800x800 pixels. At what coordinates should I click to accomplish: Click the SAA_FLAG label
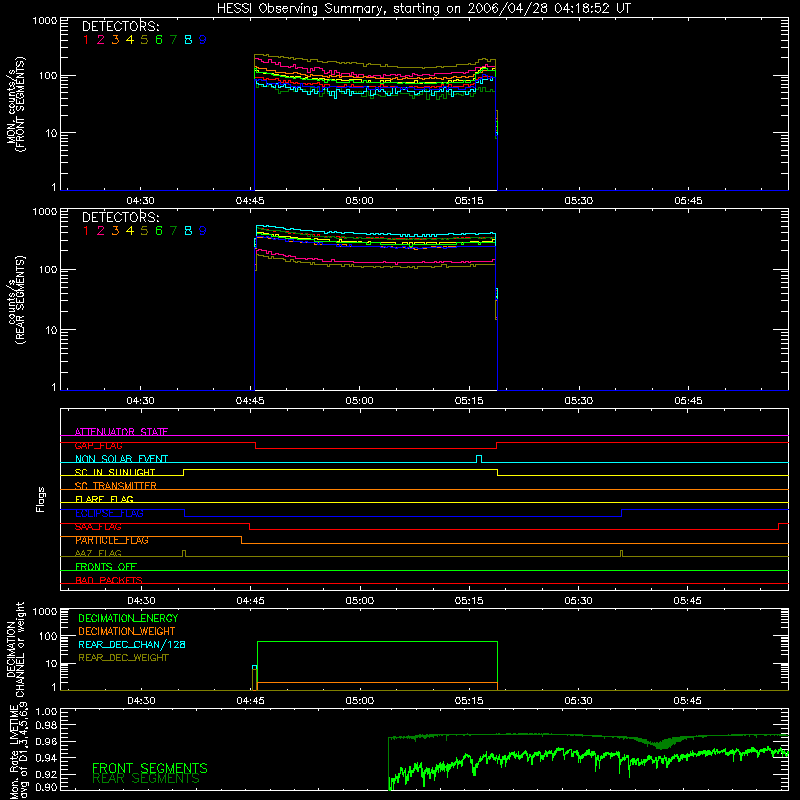[x=98, y=527]
